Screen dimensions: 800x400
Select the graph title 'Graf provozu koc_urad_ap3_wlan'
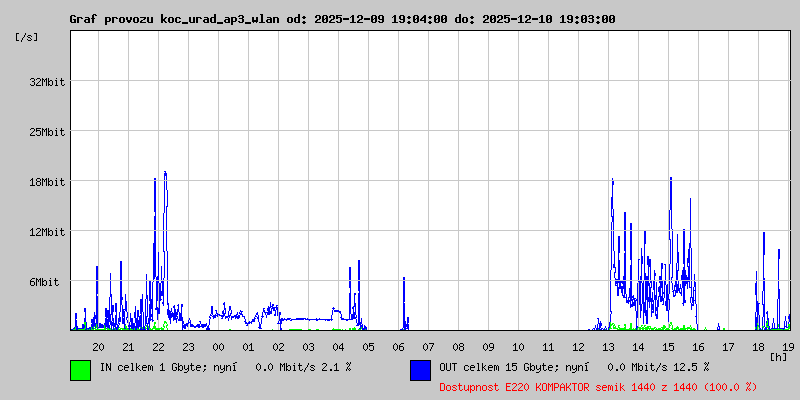pos(173,19)
